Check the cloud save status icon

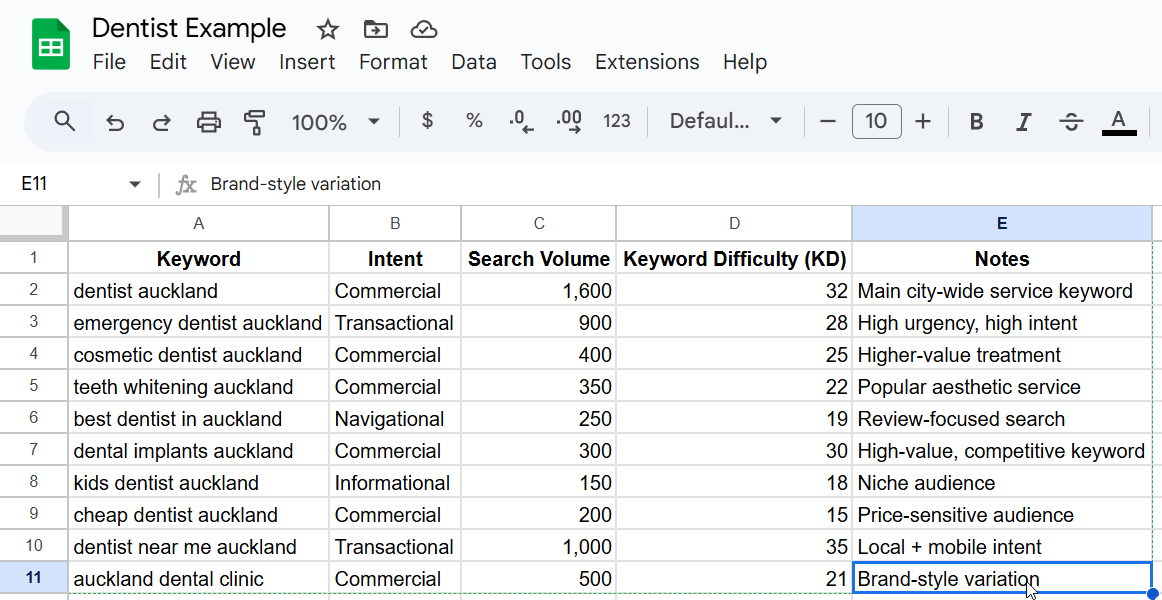coord(423,30)
